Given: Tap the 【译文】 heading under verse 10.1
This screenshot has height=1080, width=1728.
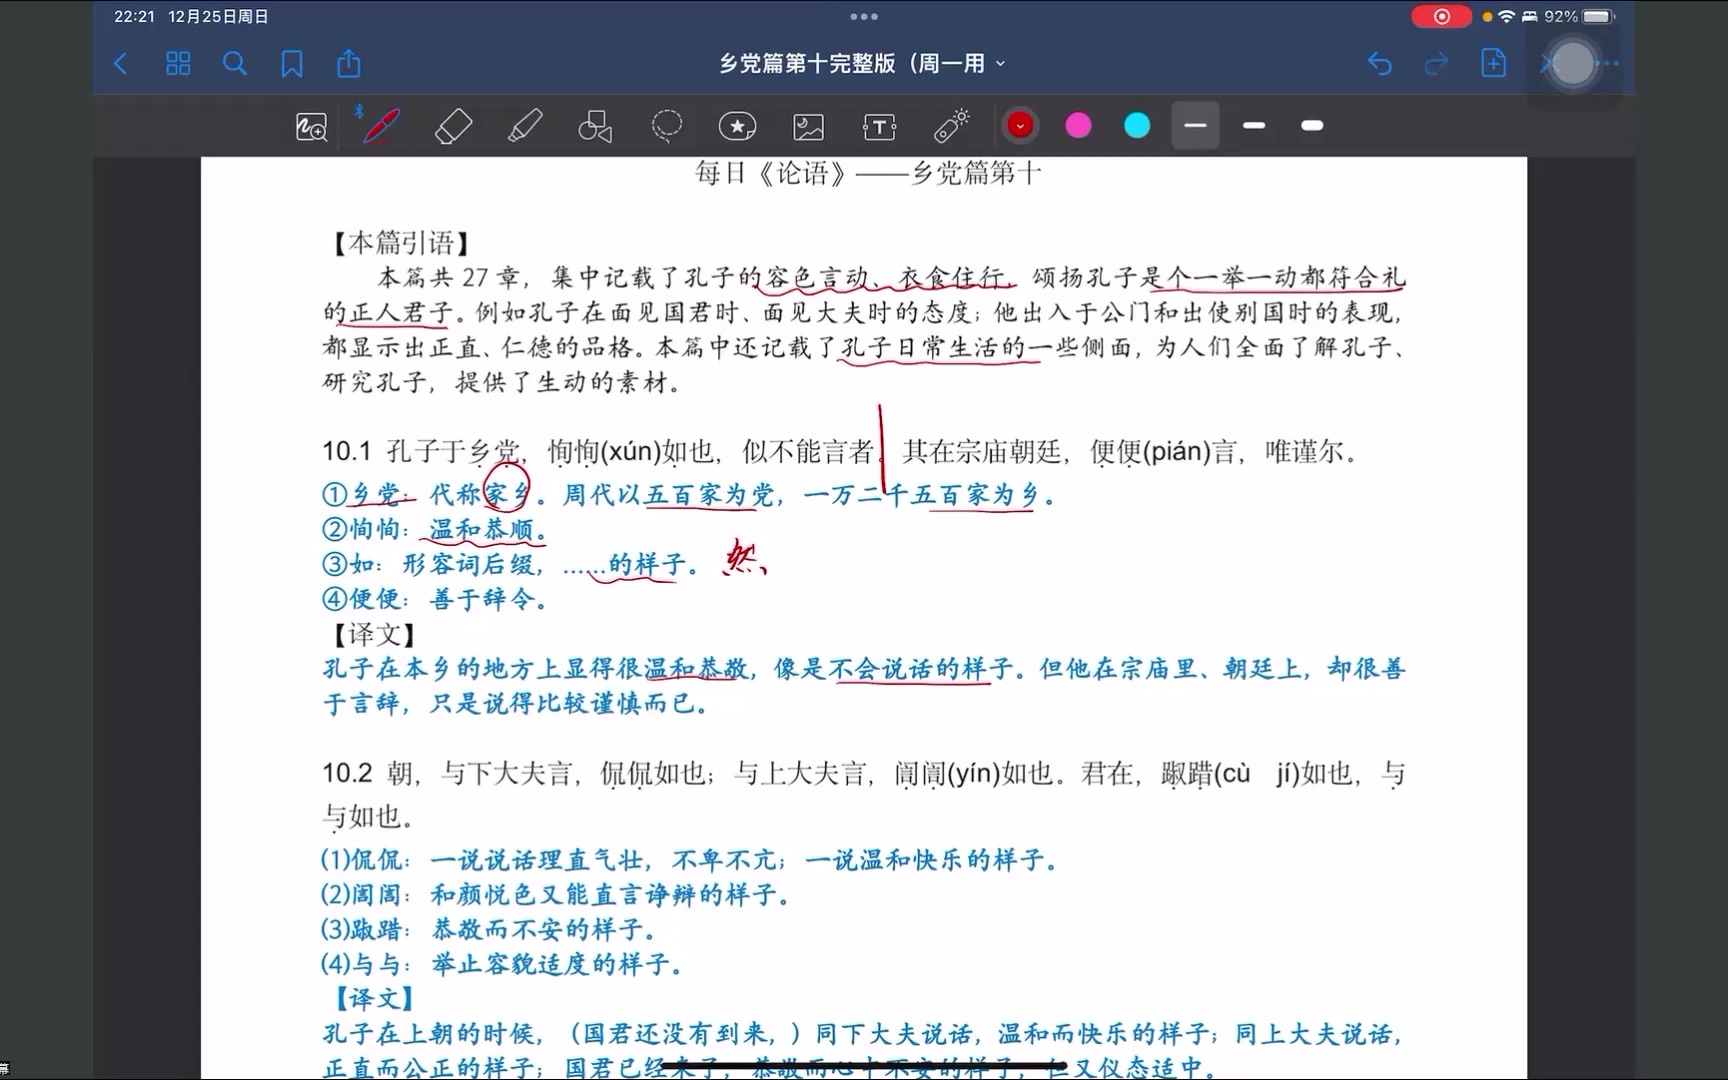Looking at the screenshot, I should coord(375,635).
